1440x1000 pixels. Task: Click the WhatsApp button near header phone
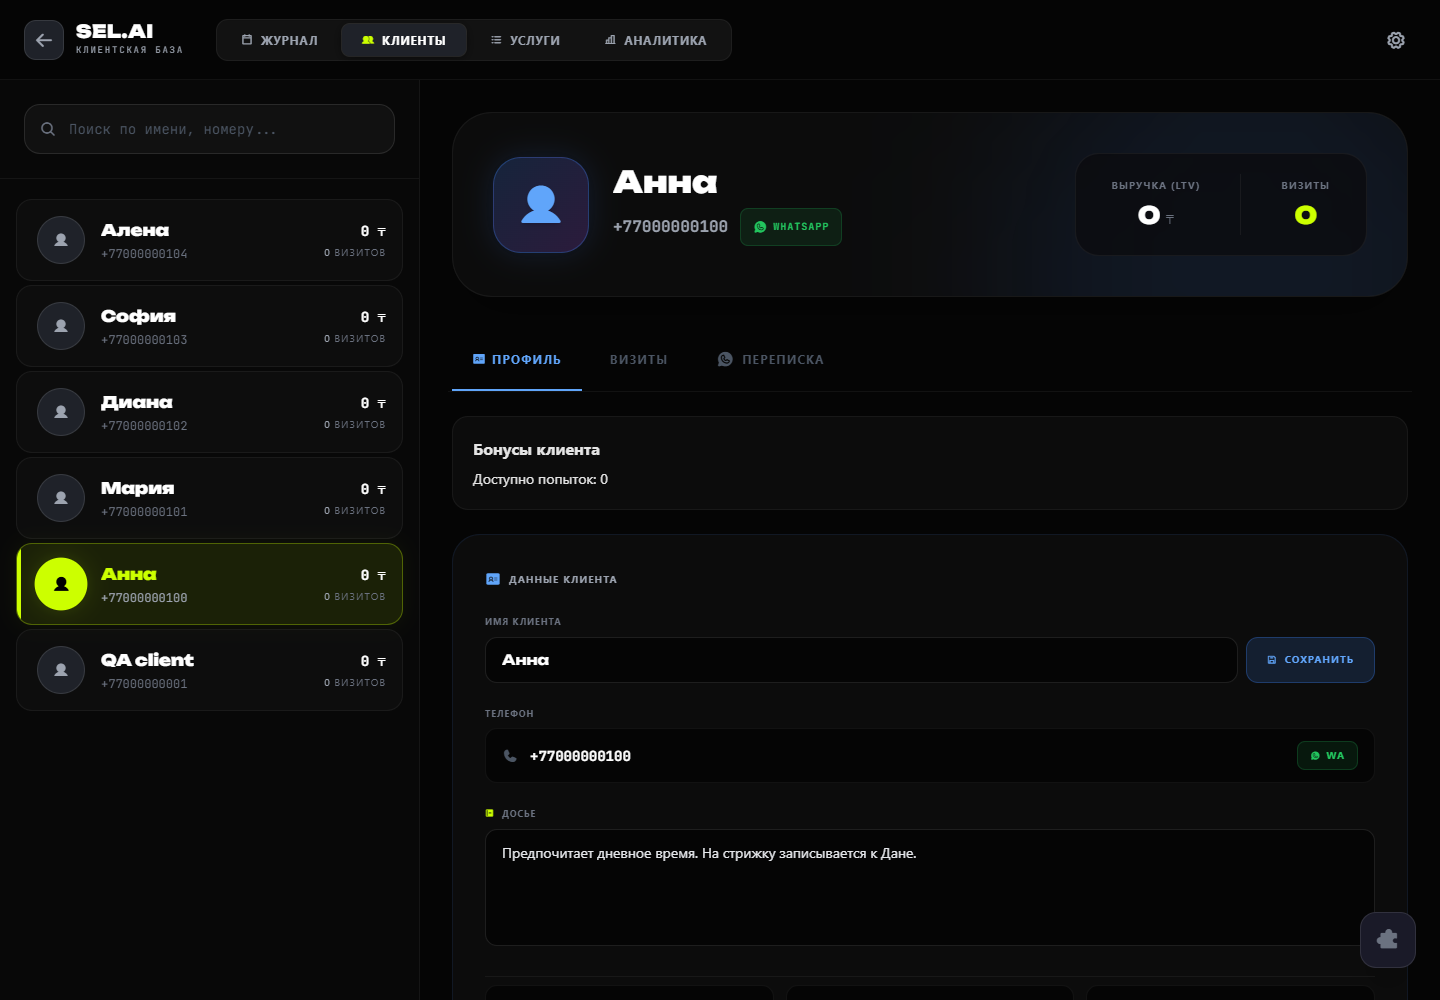point(791,227)
